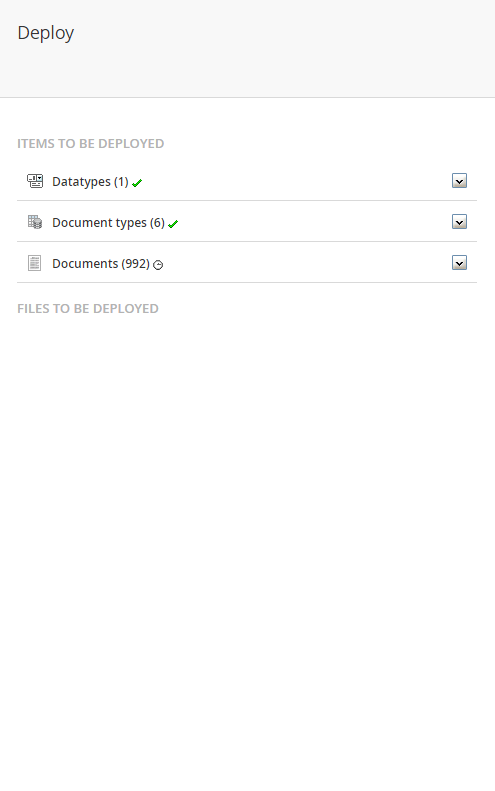Viewport: 495px width, 791px height.
Task: Click the Items To Be Deployed heading
Action: point(91,144)
